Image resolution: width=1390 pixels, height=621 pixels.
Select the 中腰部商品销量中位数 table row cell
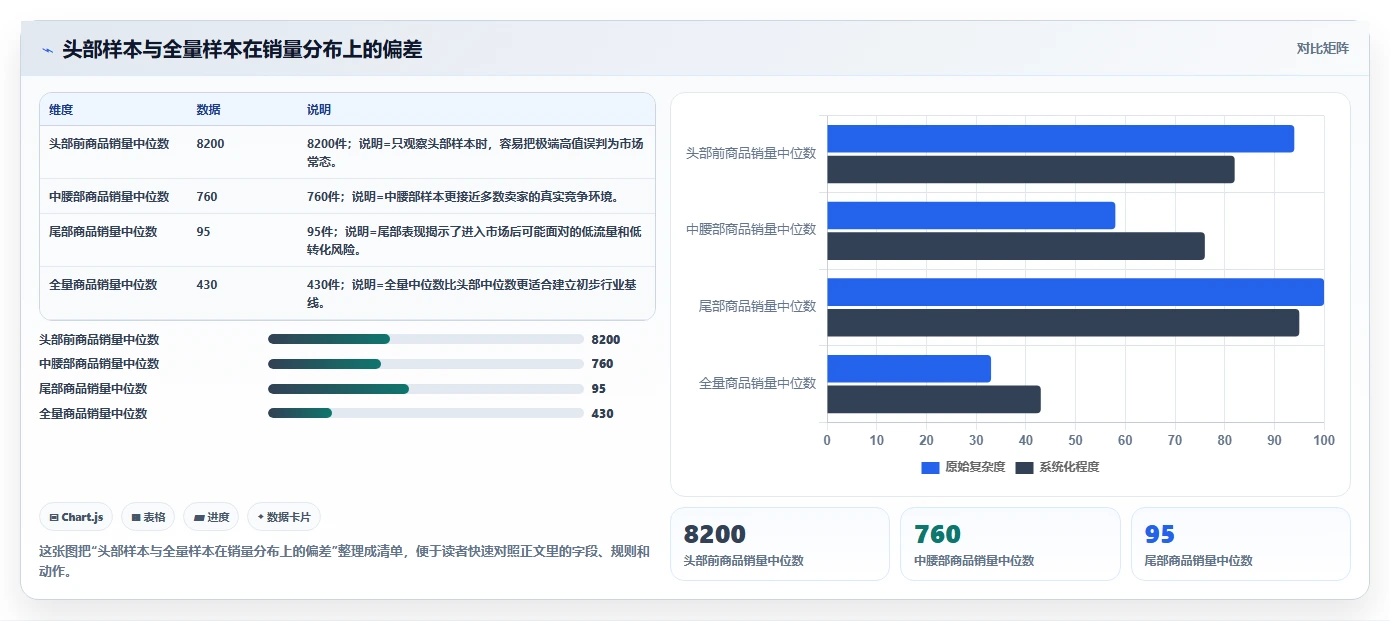pos(109,197)
